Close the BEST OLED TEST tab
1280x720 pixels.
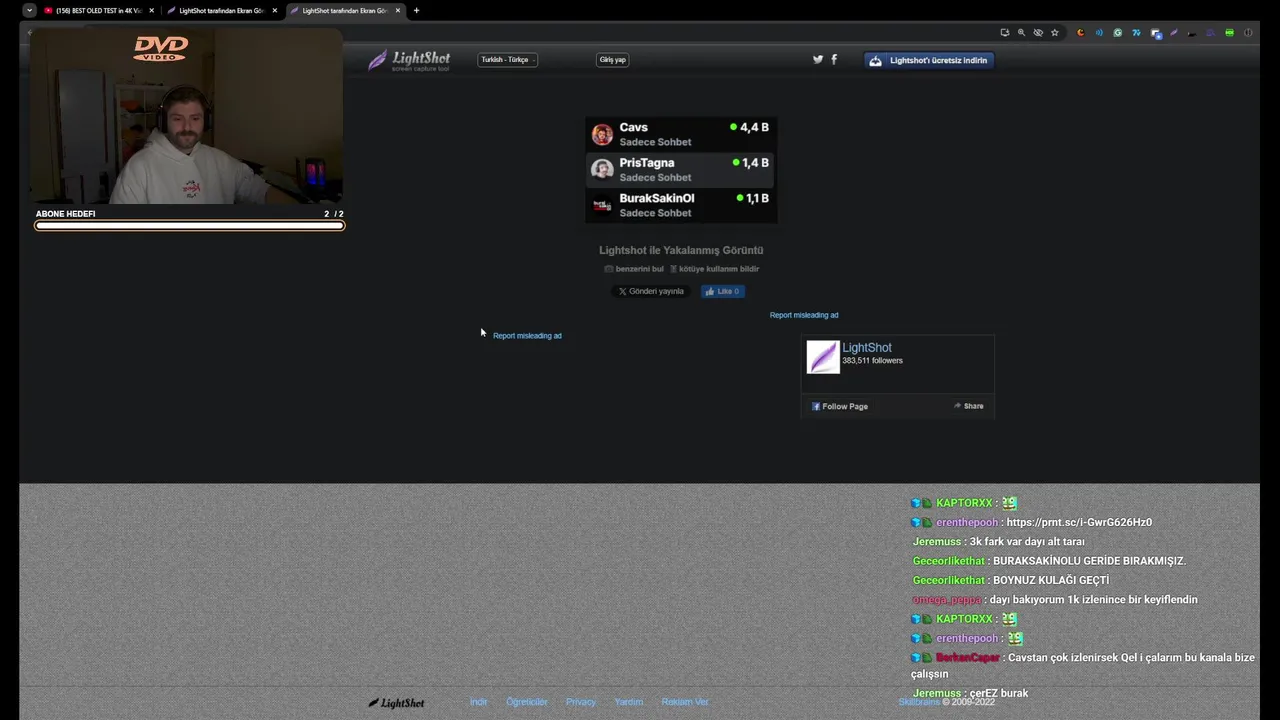point(152,10)
